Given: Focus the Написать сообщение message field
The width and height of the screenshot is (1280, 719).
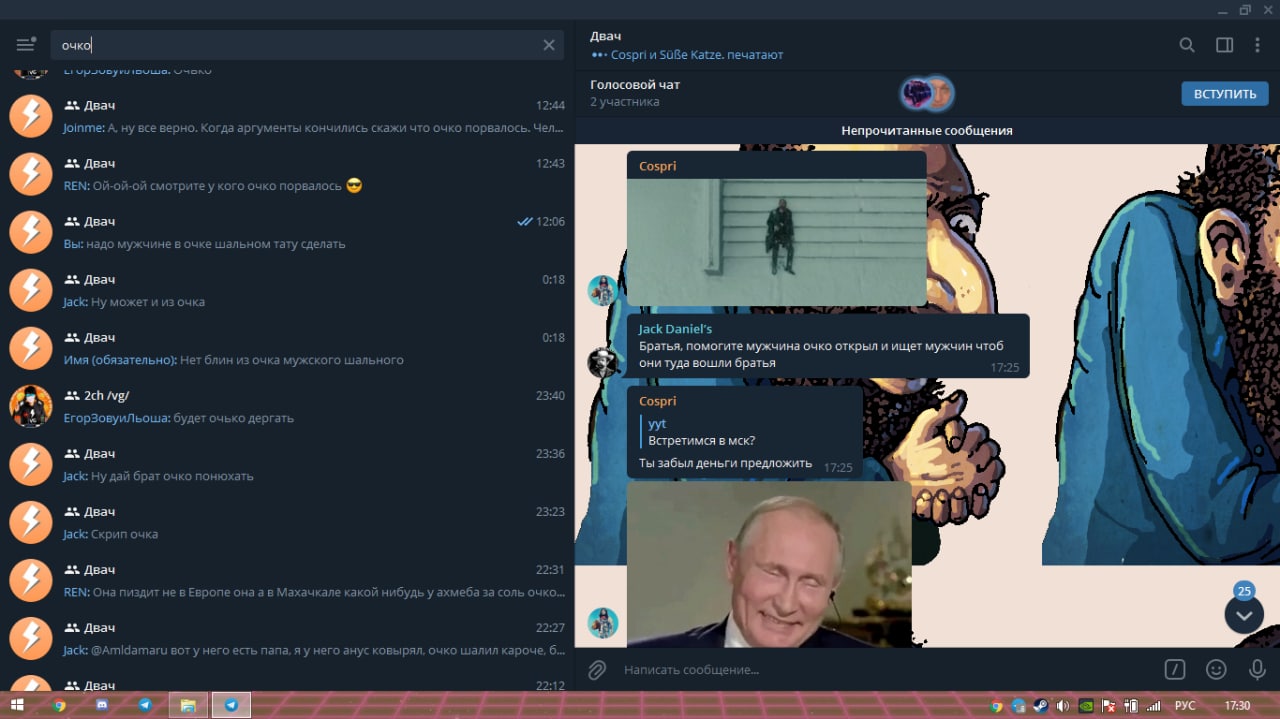Looking at the screenshot, I should click(885, 670).
